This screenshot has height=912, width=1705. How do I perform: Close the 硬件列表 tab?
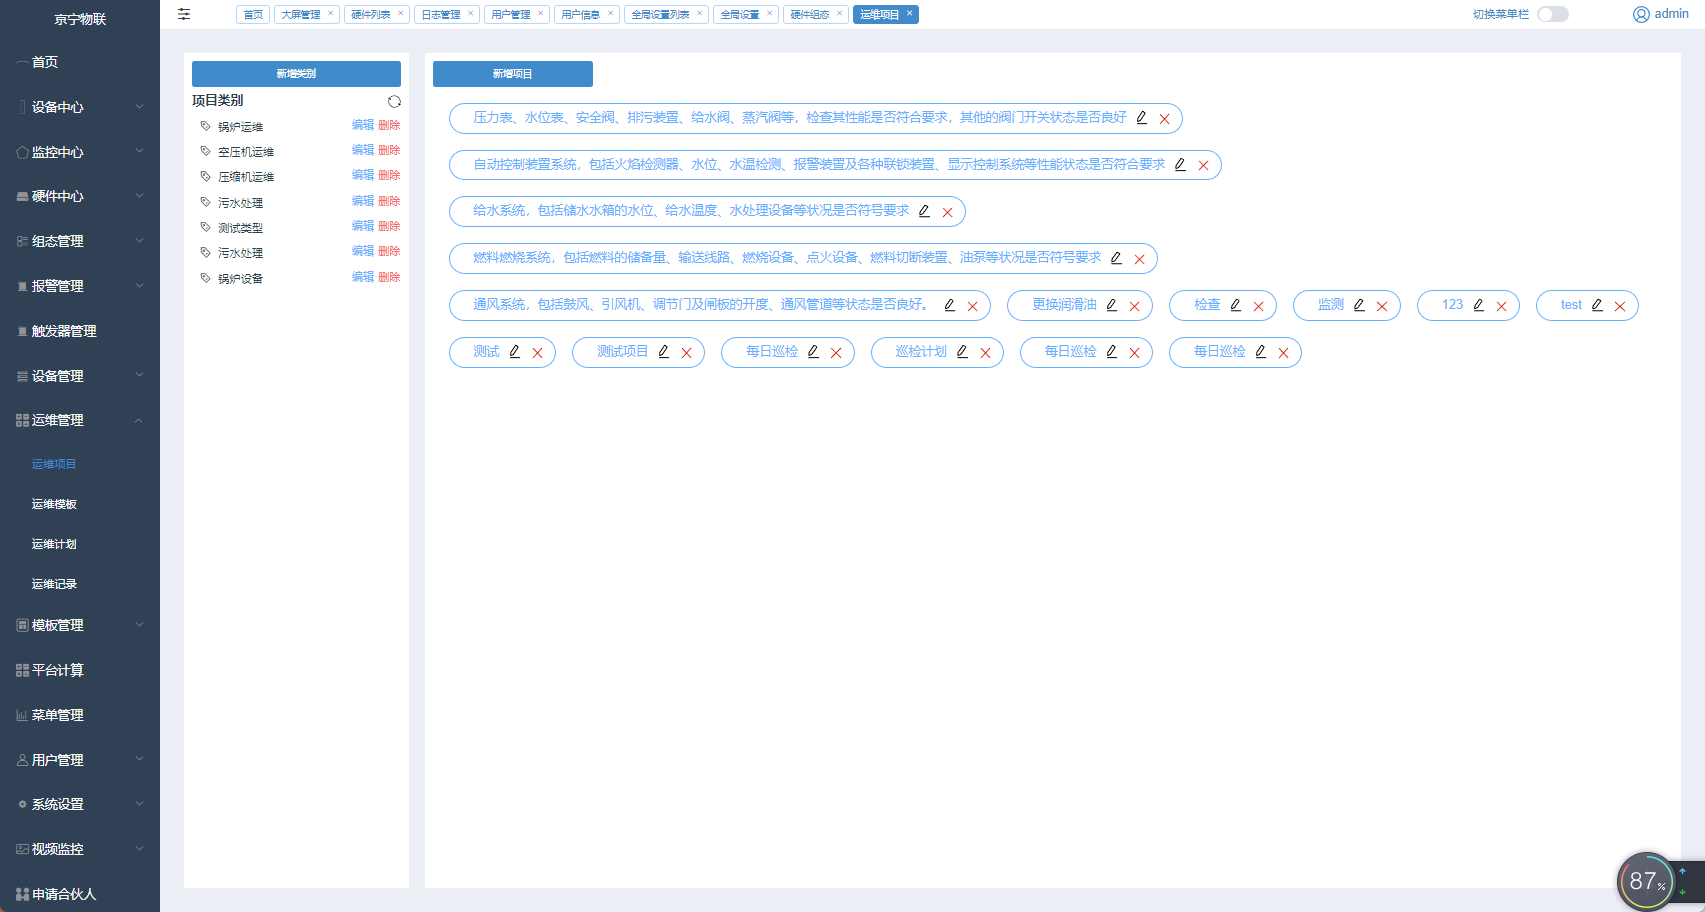[400, 14]
